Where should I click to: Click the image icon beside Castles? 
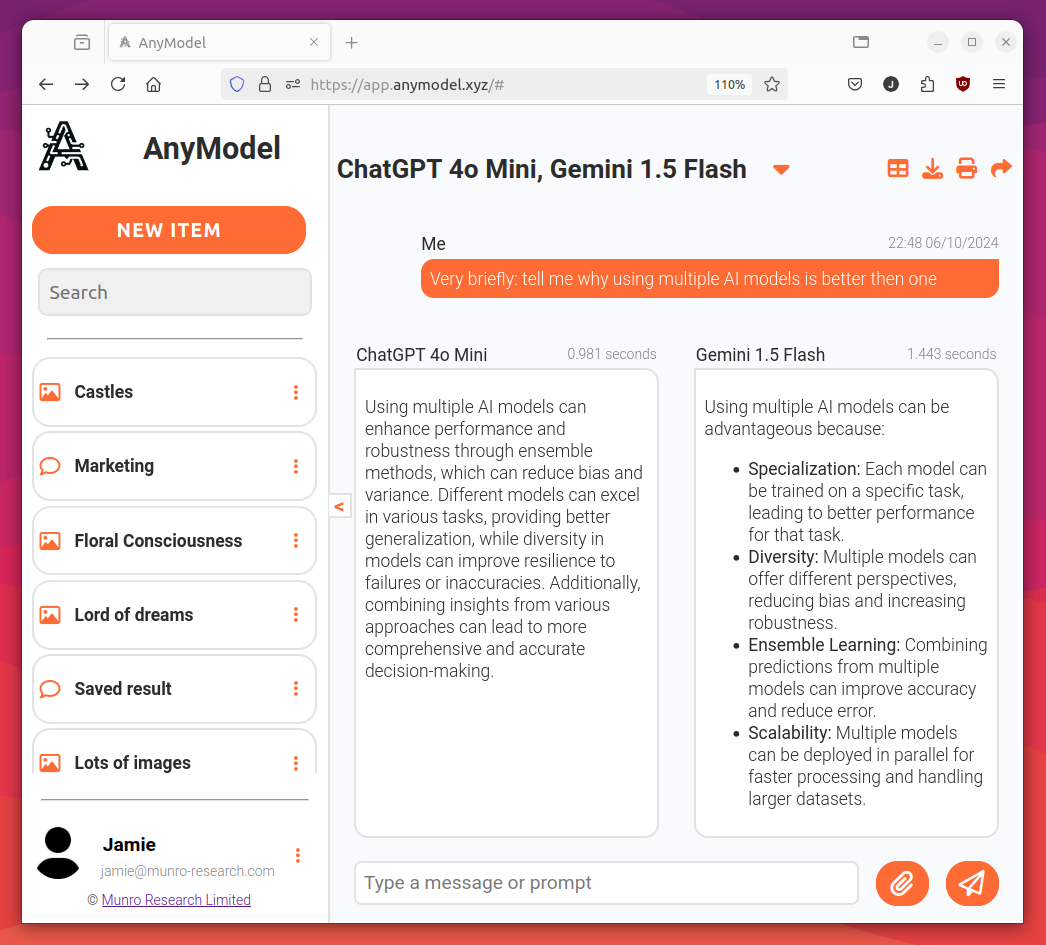click(50, 392)
